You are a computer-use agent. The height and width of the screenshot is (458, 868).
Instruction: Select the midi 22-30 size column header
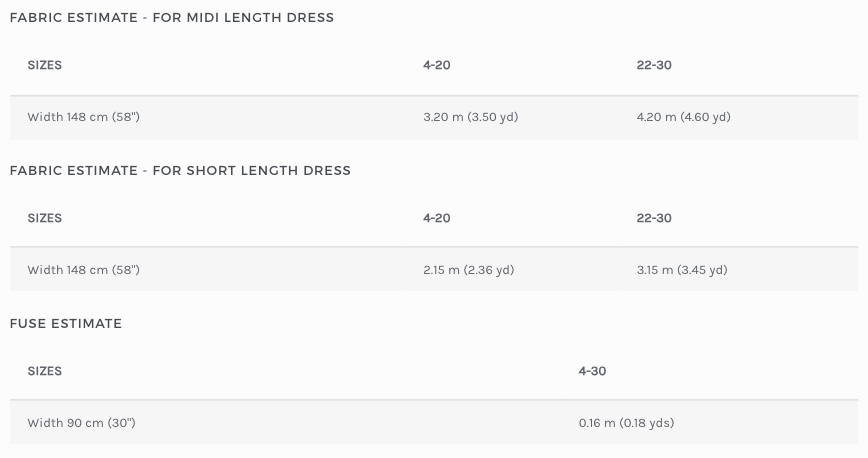point(654,65)
